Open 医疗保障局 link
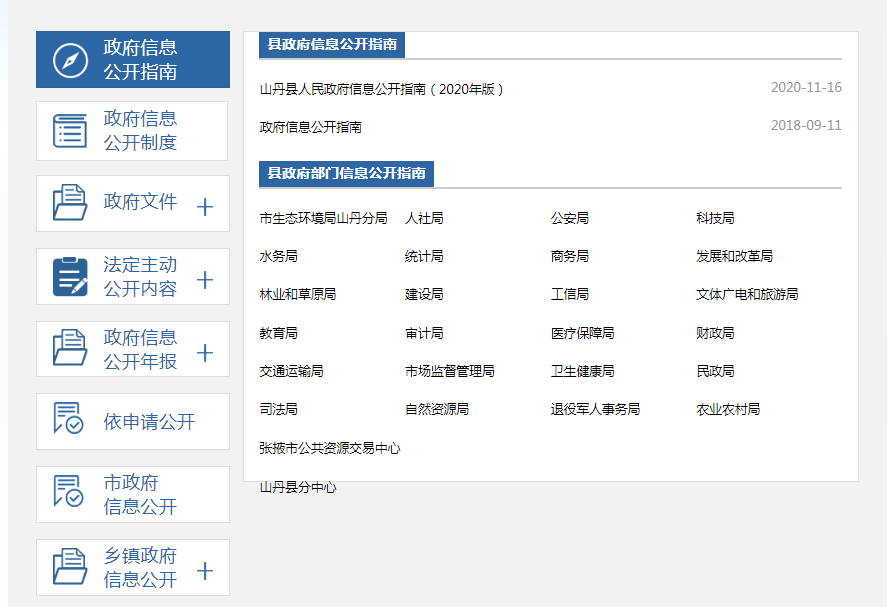 pyautogui.click(x=583, y=334)
